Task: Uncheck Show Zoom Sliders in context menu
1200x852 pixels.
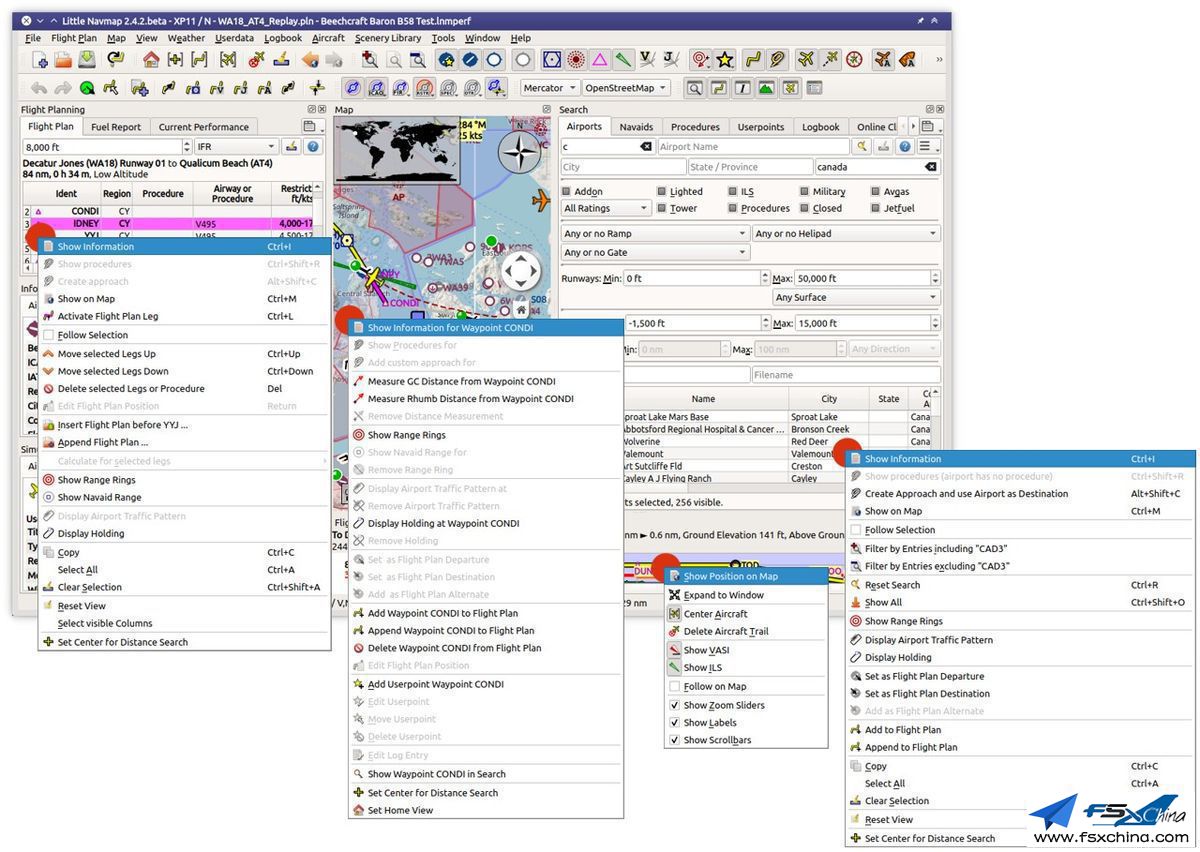Action: 675,705
